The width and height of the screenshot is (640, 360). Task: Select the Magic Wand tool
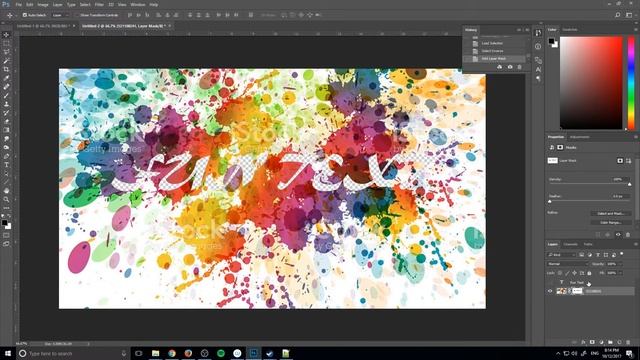pyautogui.click(x=6, y=61)
